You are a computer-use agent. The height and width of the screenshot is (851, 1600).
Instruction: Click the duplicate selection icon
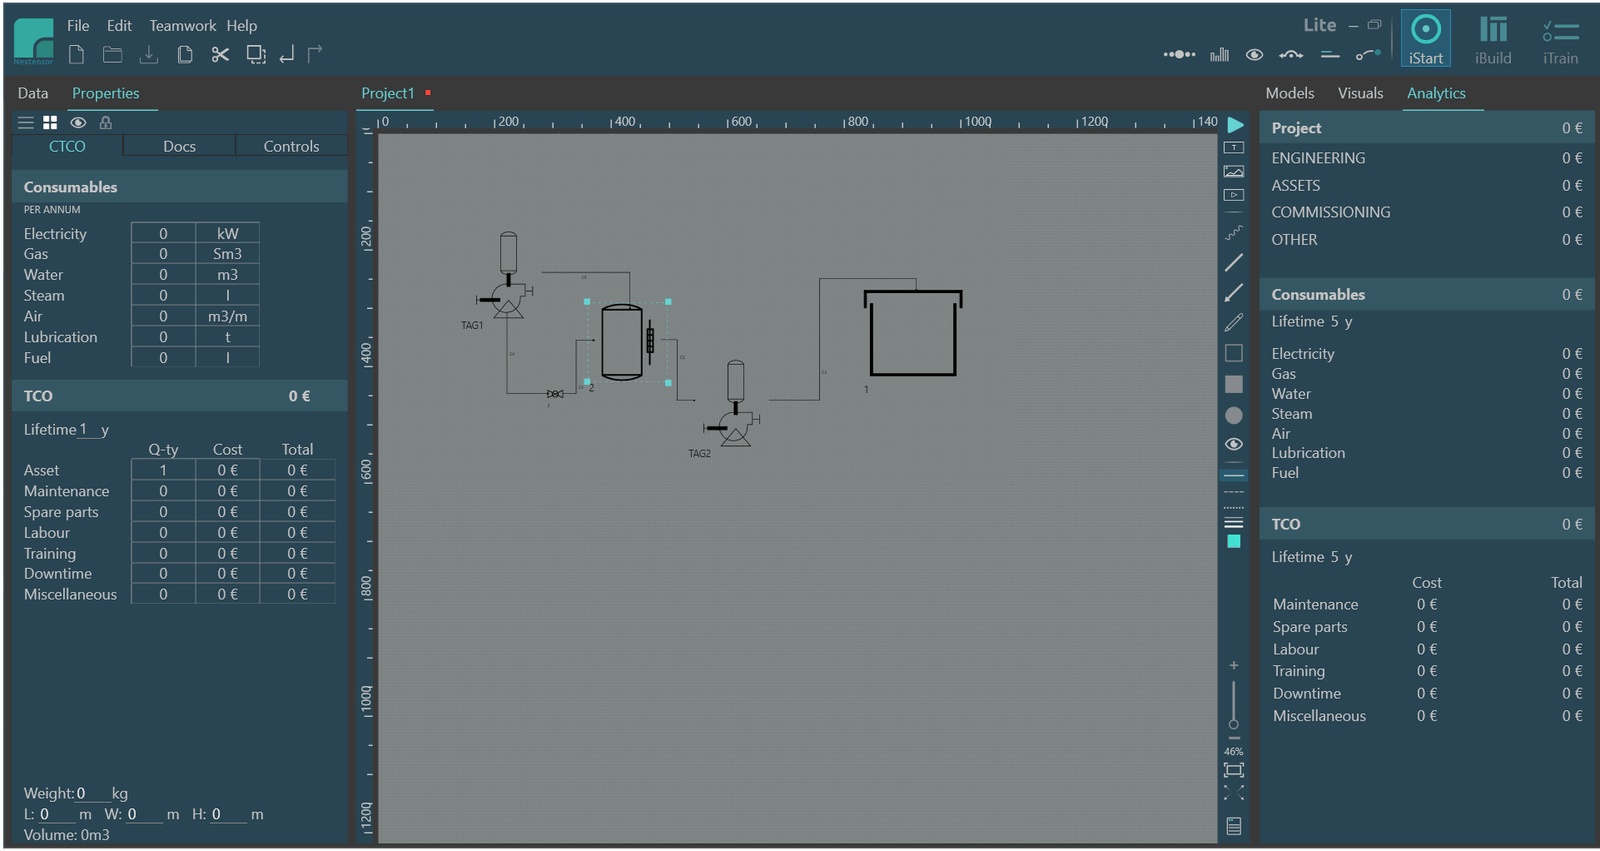[x=256, y=55]
